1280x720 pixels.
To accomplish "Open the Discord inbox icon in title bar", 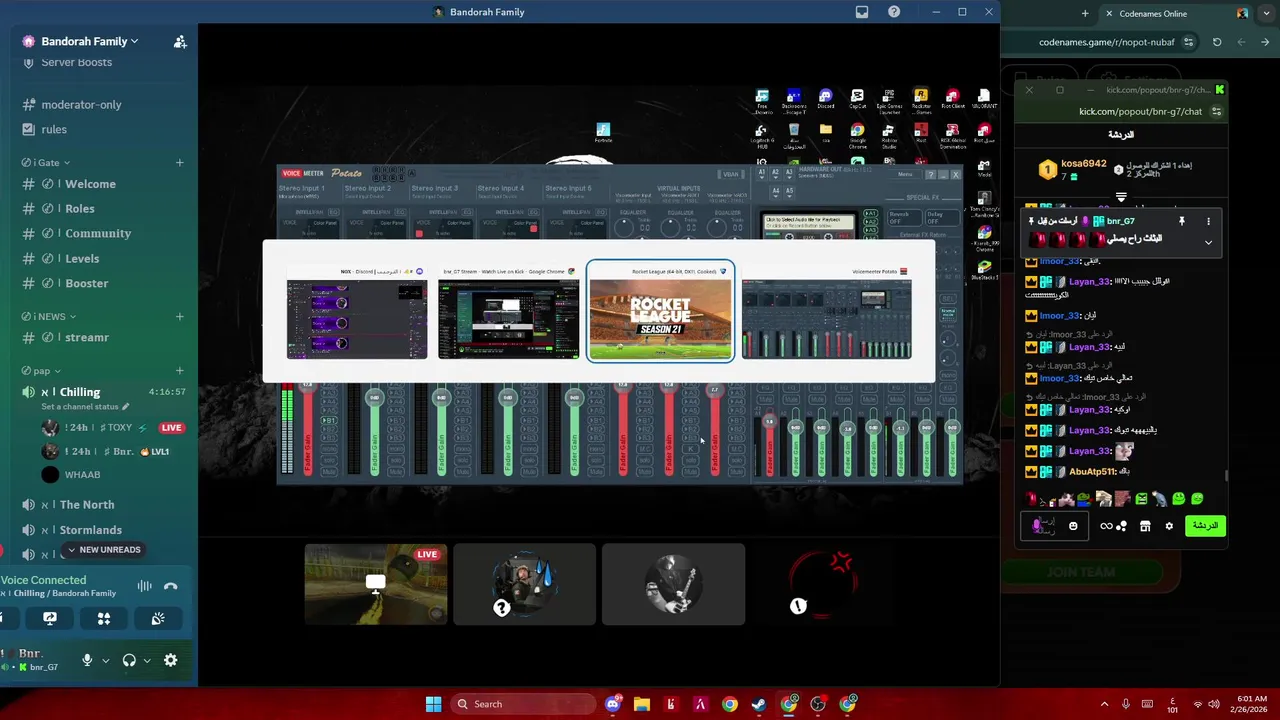I will tap(862, 12).
